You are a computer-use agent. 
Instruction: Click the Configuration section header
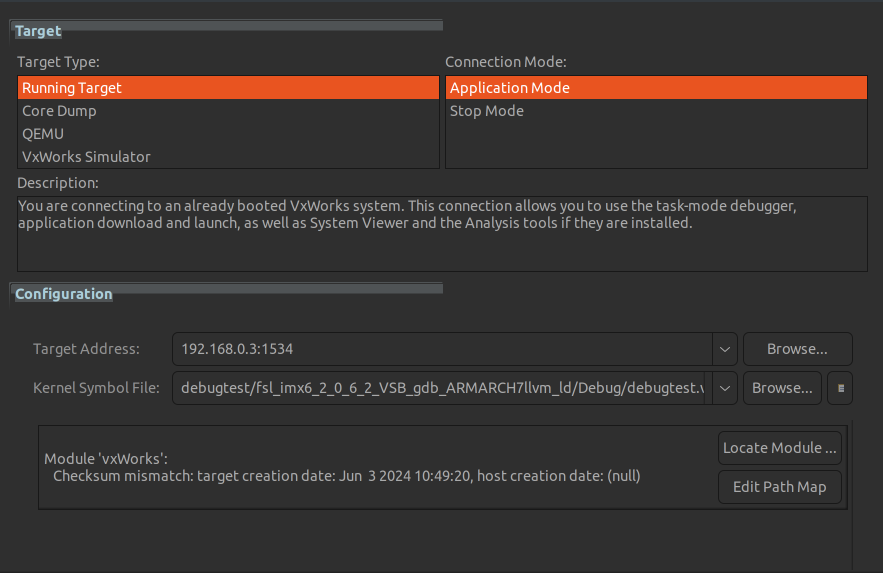[63, 294]
